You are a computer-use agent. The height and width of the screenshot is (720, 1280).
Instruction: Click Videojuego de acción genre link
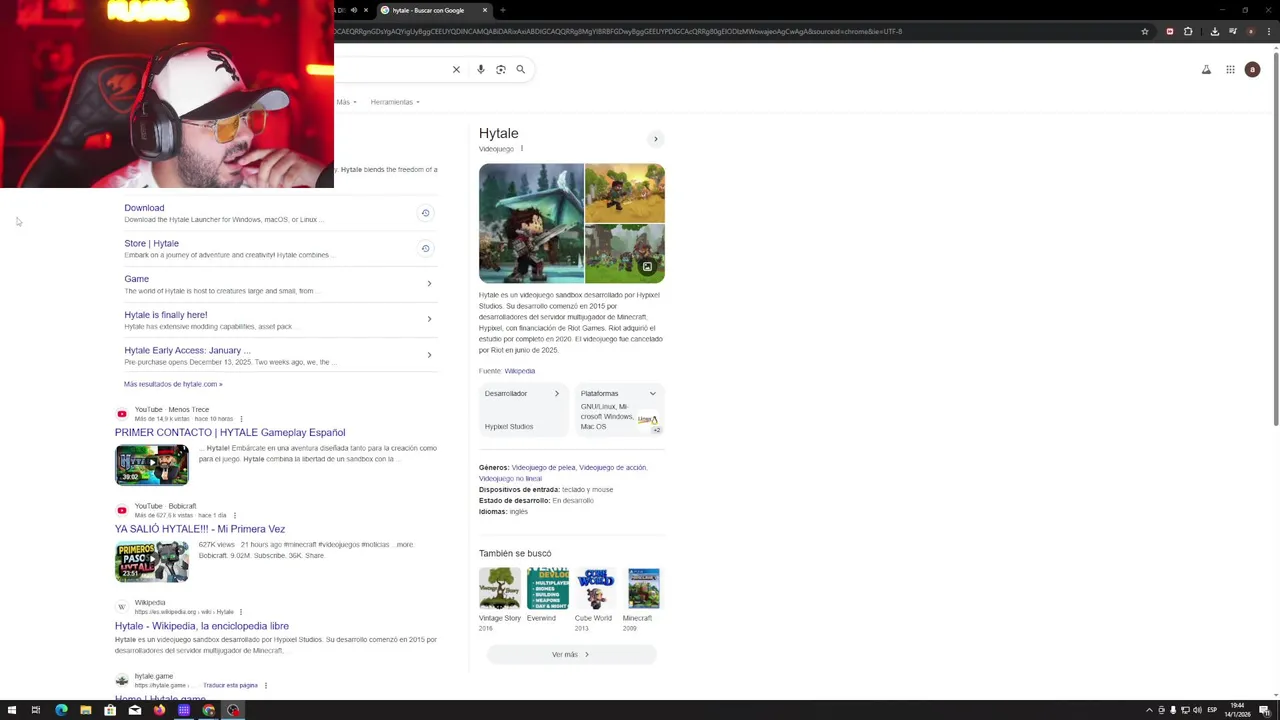(x=612, y=467)
